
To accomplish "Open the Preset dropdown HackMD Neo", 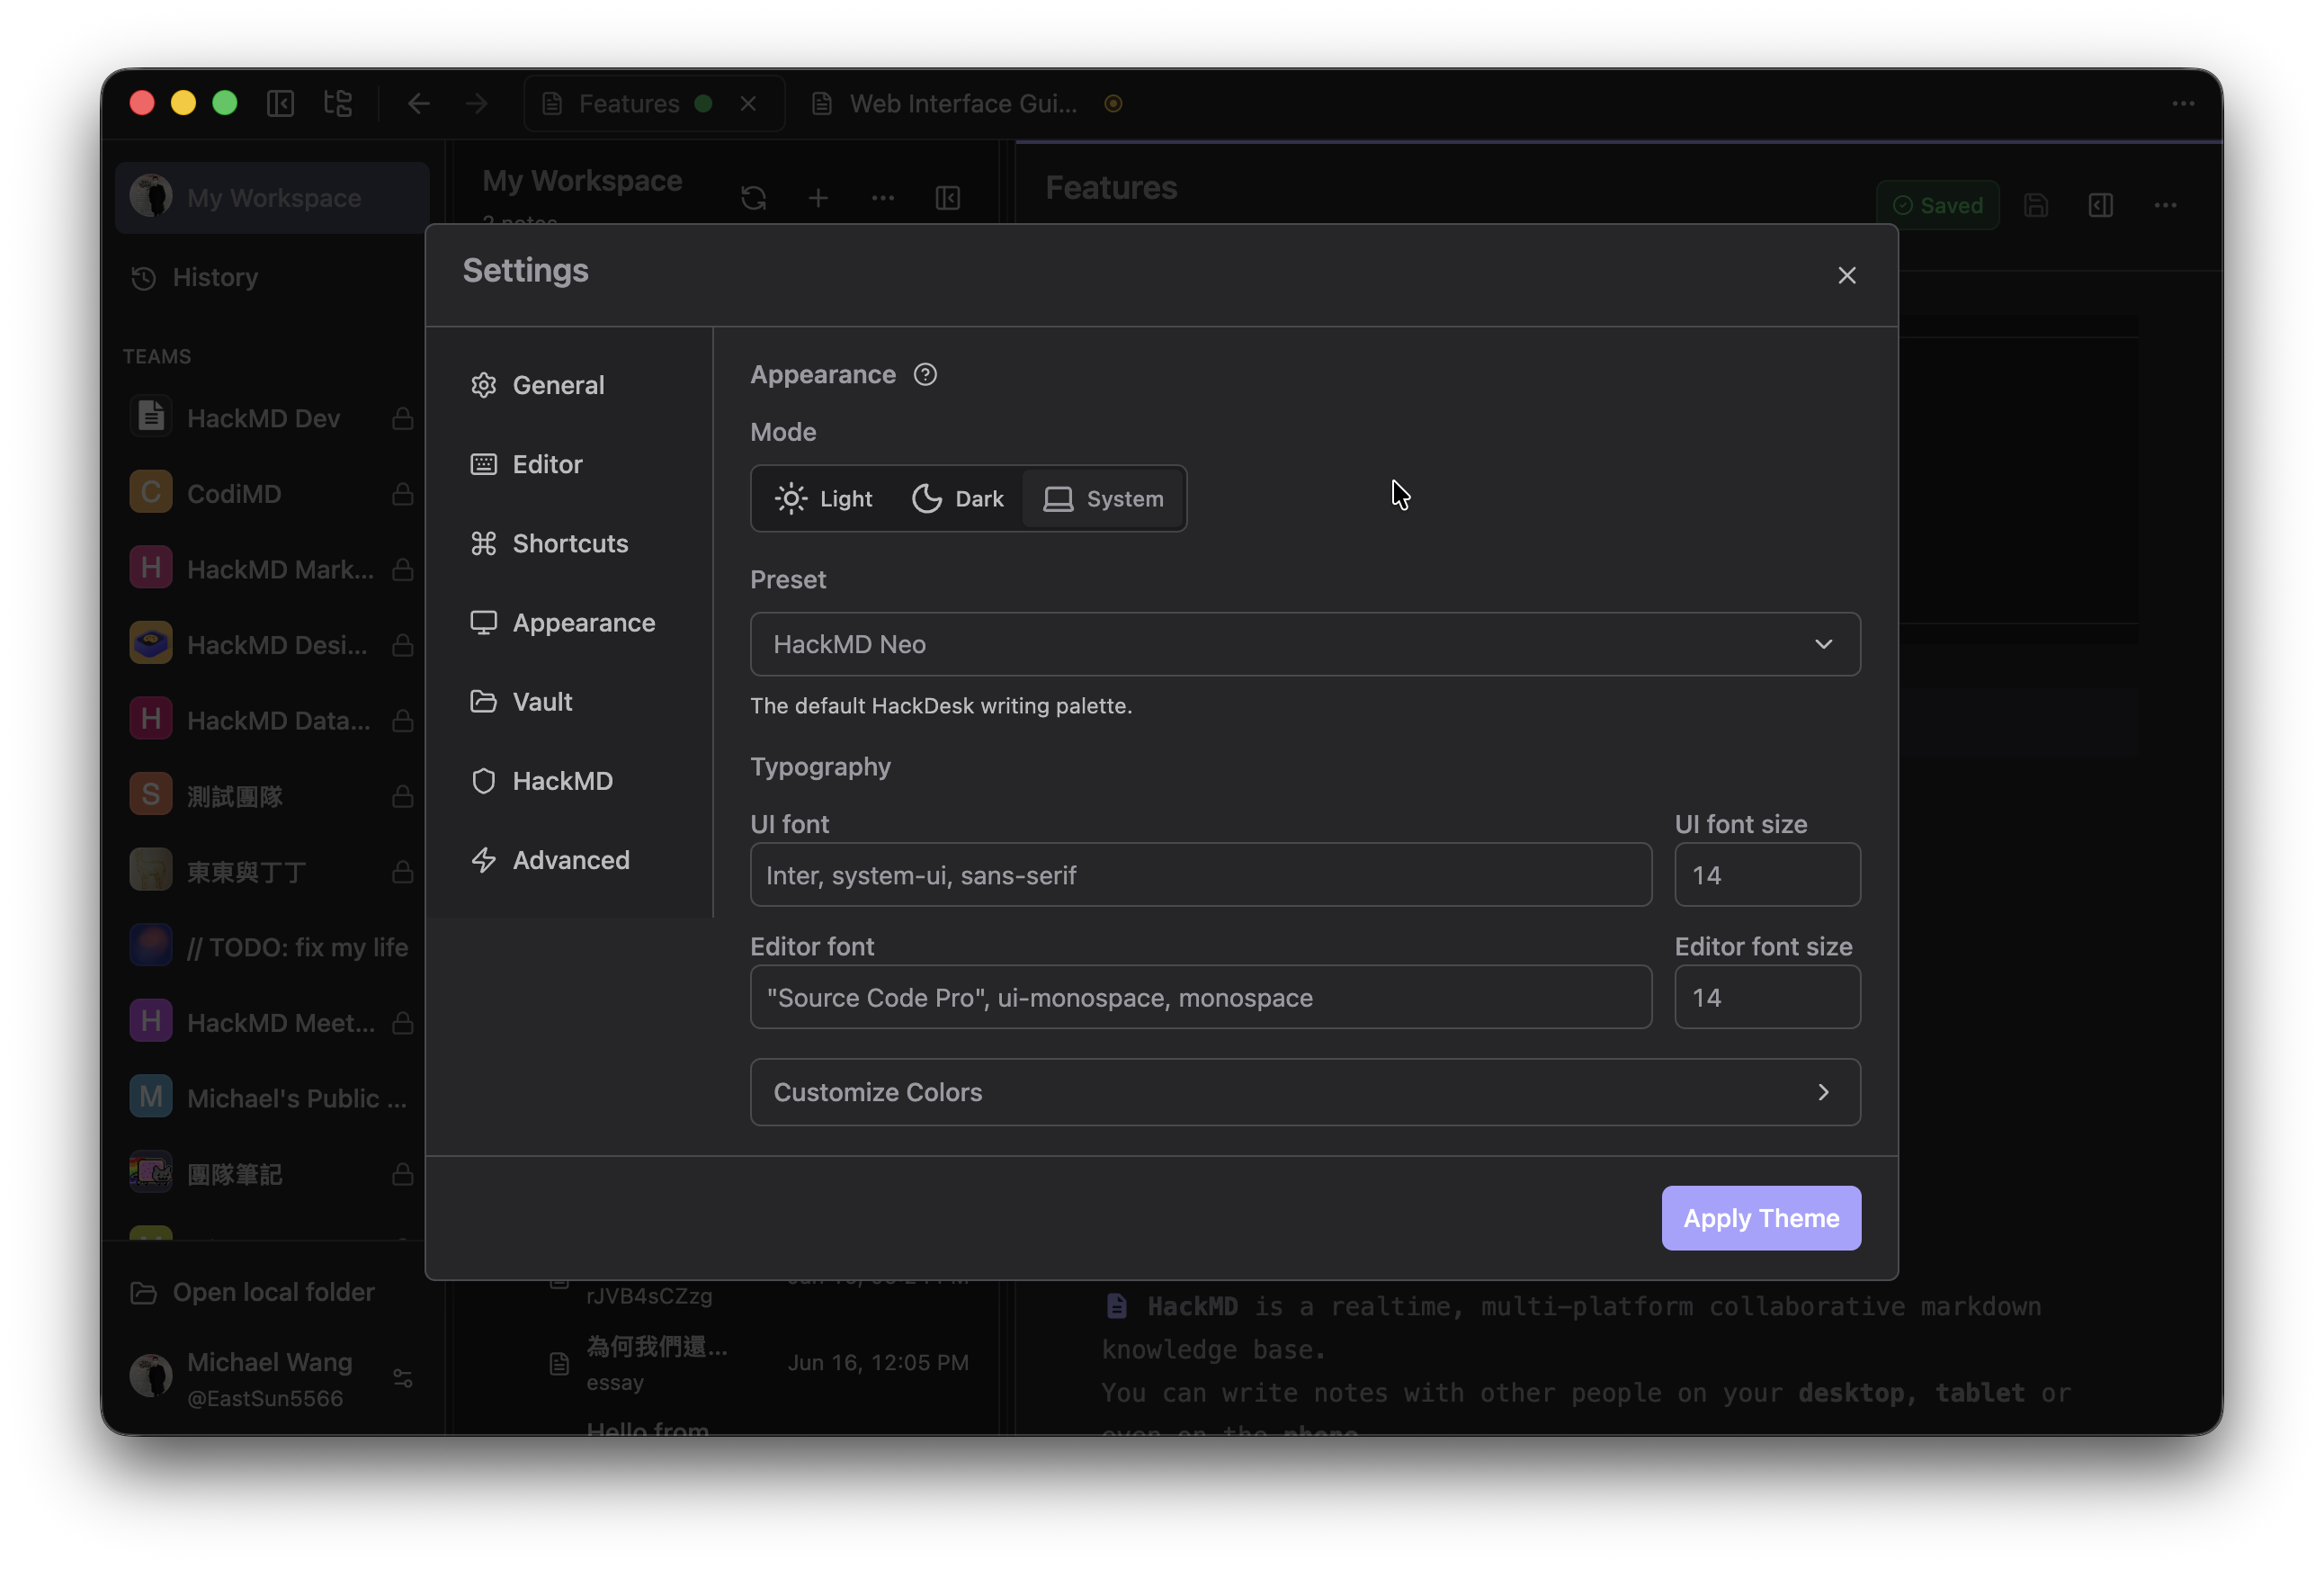I will pos(1304,644).
